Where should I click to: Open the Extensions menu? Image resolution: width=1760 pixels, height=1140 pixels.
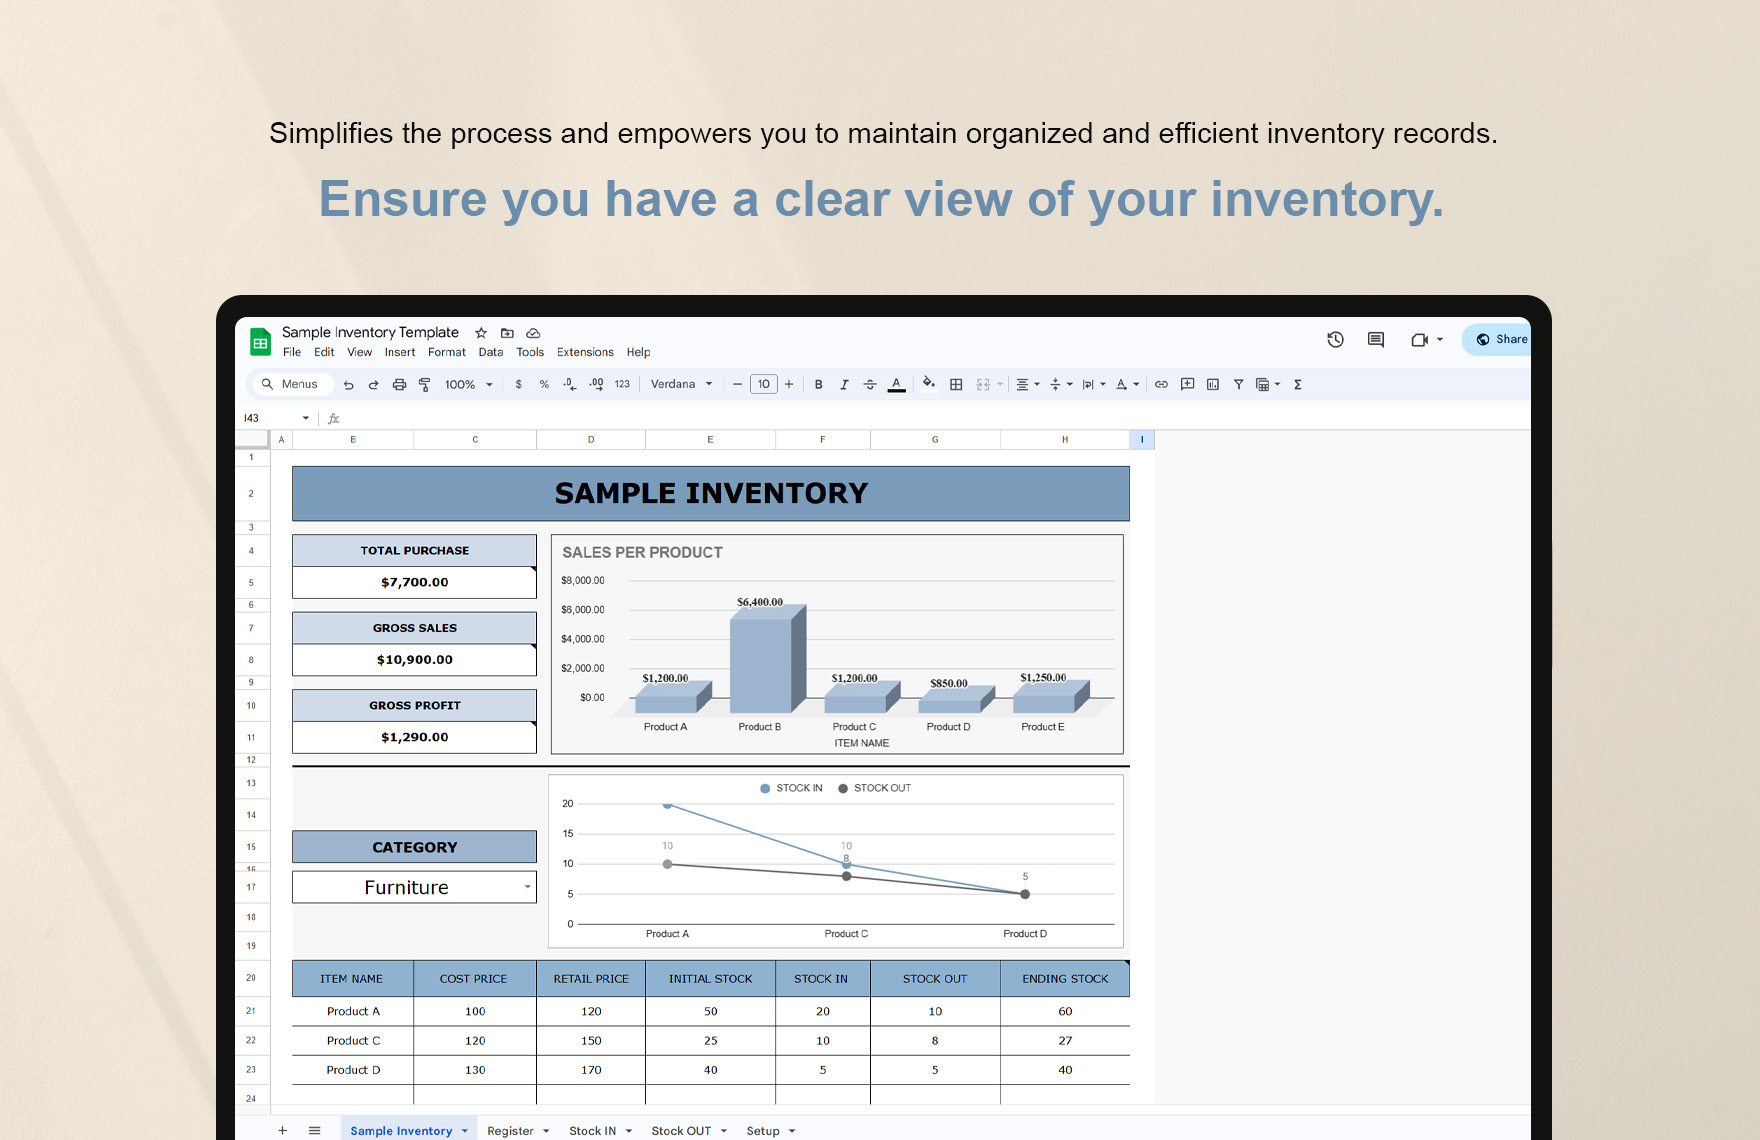click(x=585, y=352)
